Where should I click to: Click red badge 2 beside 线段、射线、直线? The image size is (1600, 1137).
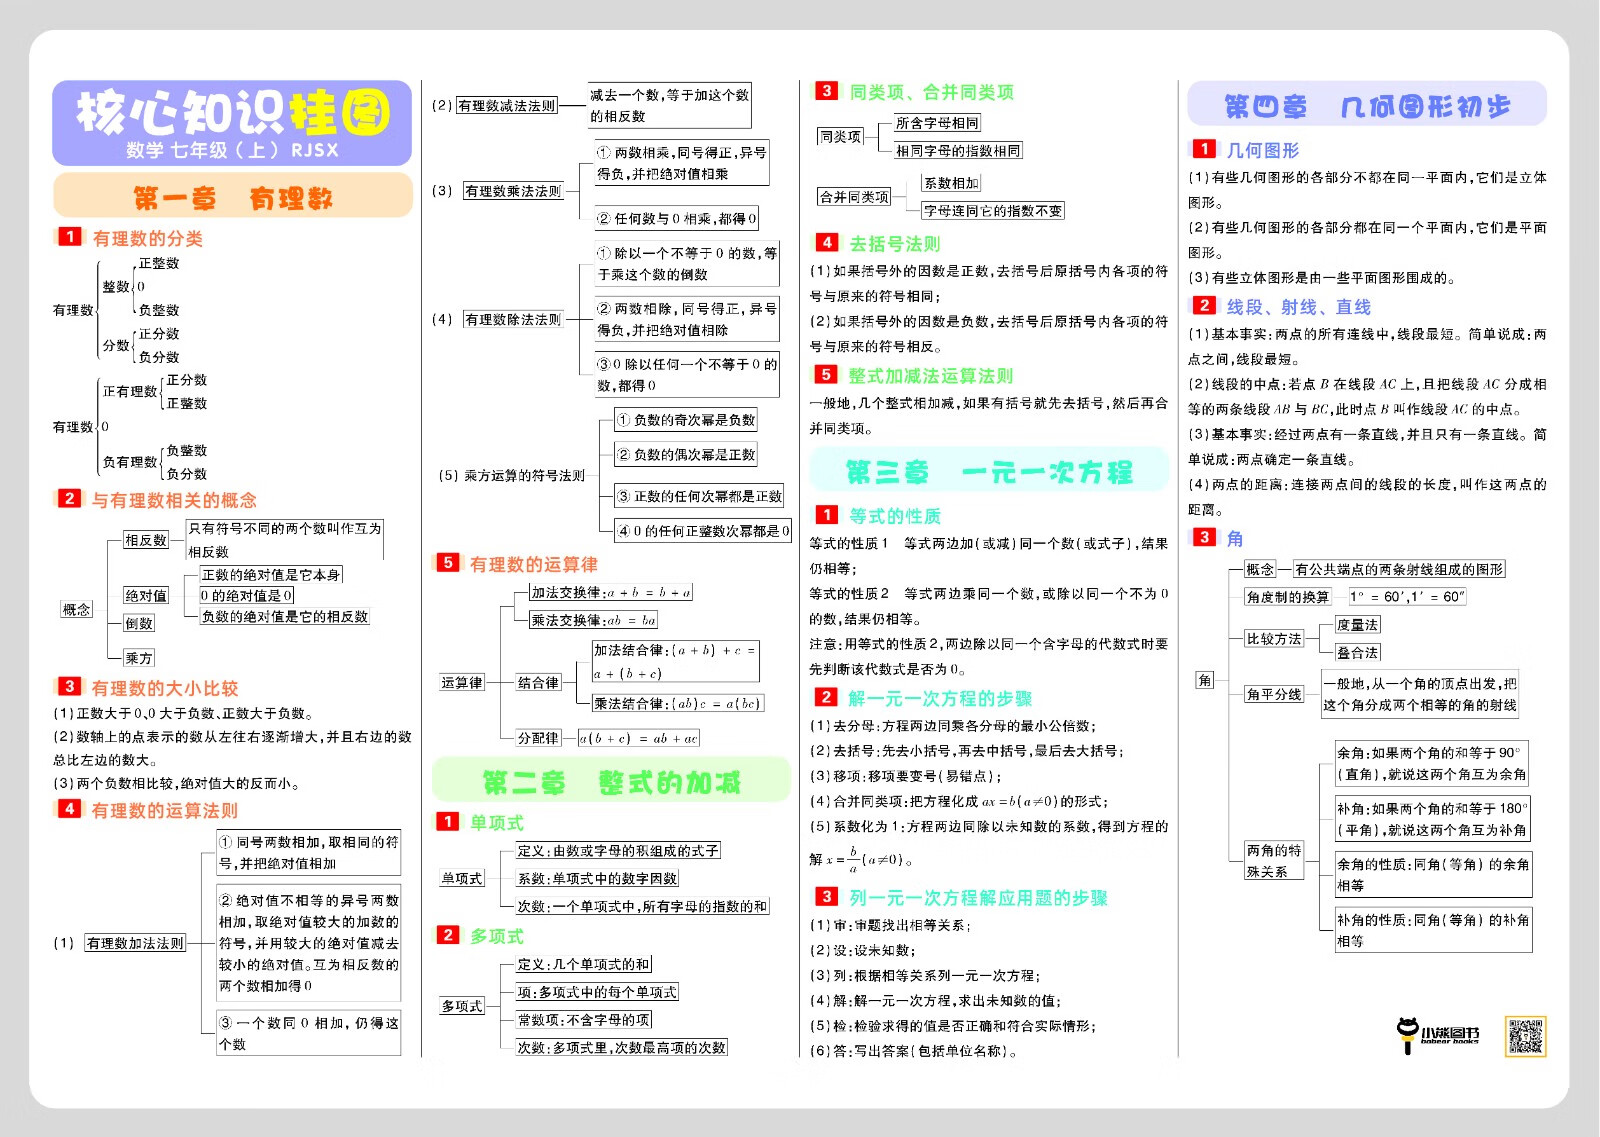tap(1204, 306)
